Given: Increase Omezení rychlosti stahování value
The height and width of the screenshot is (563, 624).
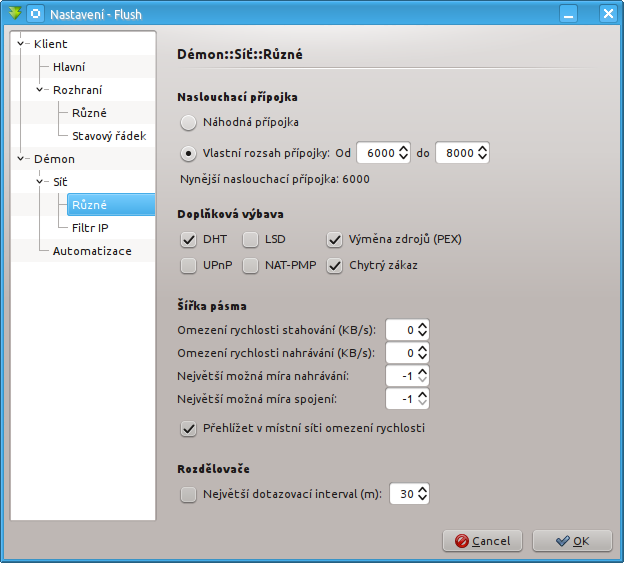Looking at the screenshot, I should [x=423, y=325].
